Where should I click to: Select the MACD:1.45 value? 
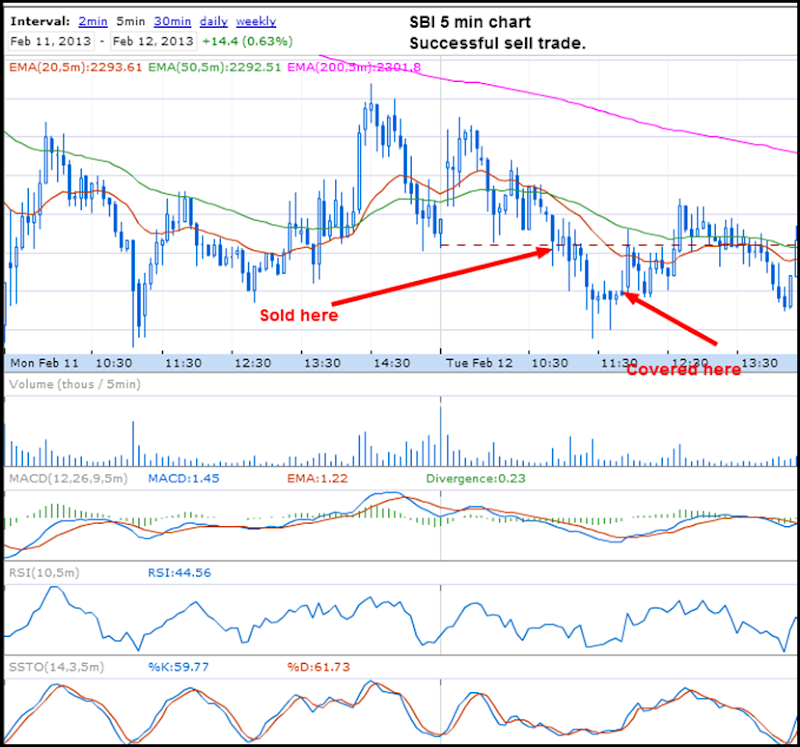pyautogui.click(x=184, y=479)
